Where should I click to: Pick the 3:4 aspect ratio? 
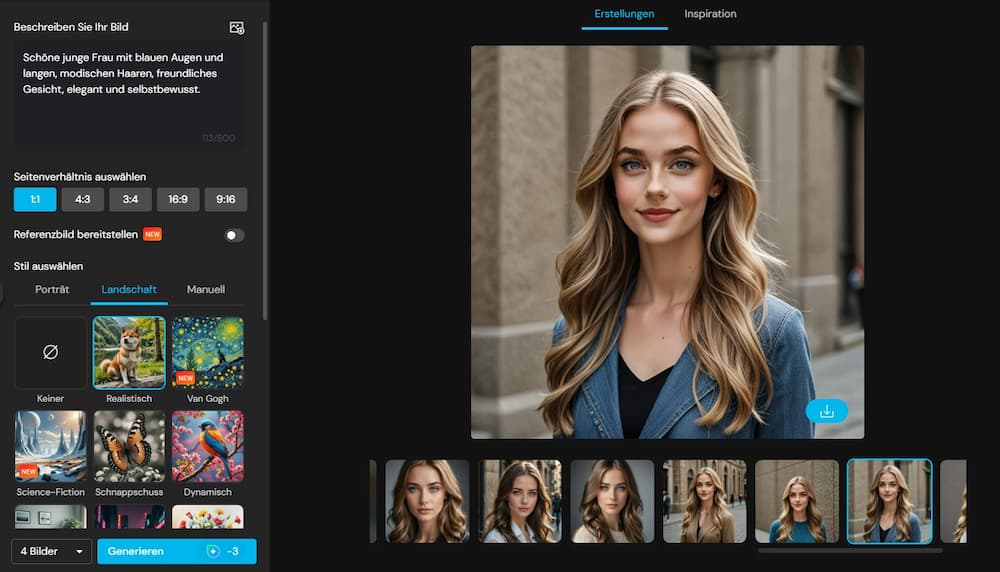130,199
